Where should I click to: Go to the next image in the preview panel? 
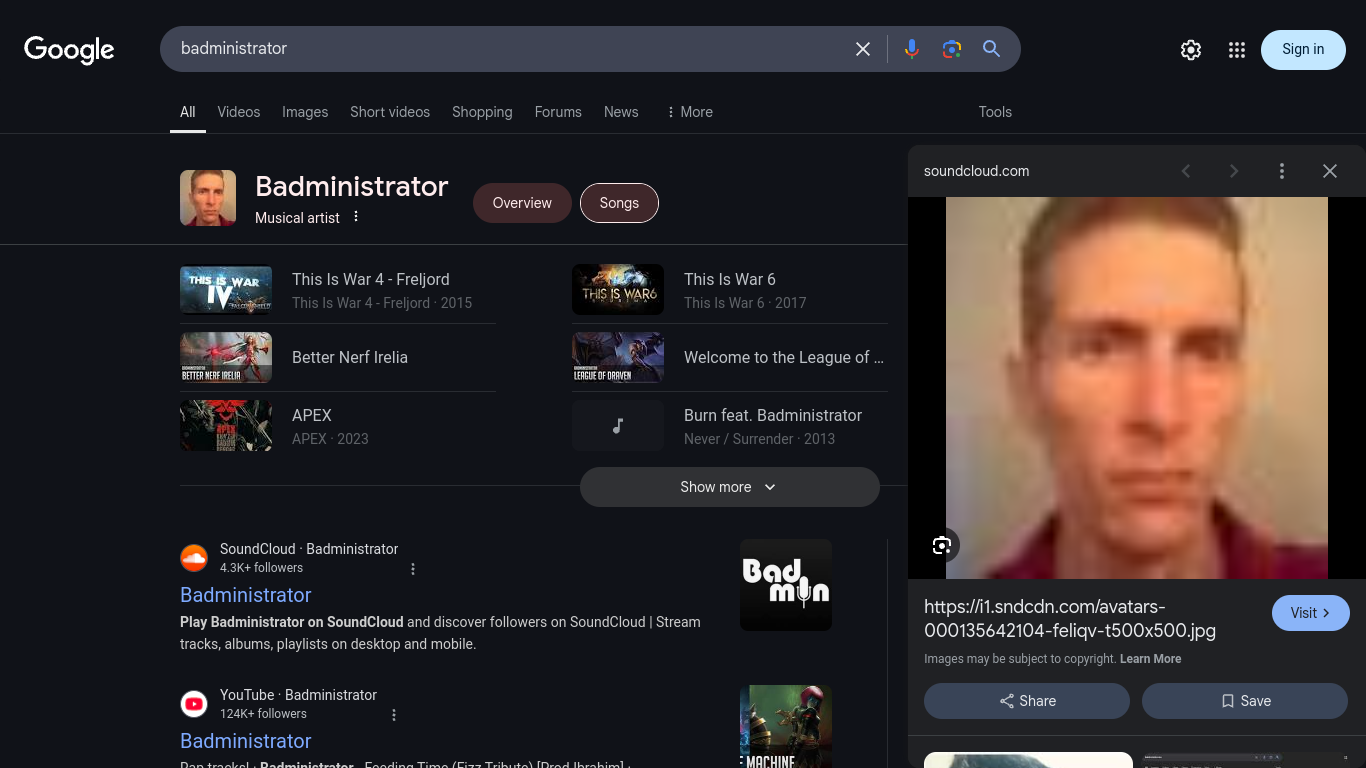click(1234, 171)
